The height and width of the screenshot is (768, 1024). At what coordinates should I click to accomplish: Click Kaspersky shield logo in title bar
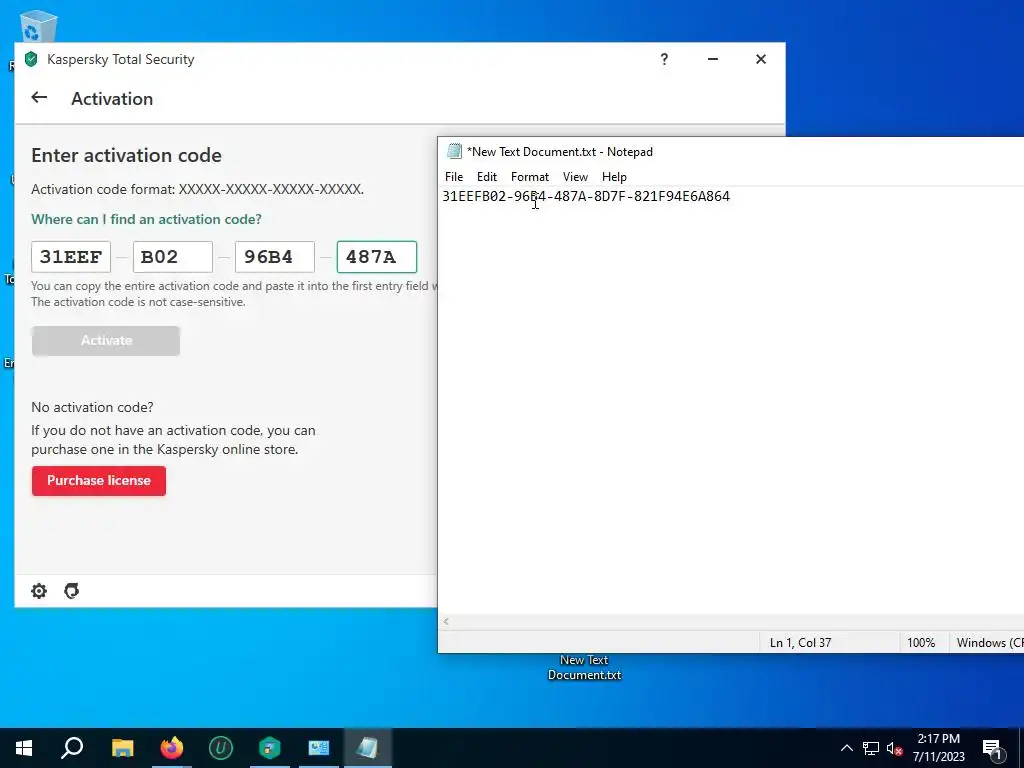coord(31,59)
